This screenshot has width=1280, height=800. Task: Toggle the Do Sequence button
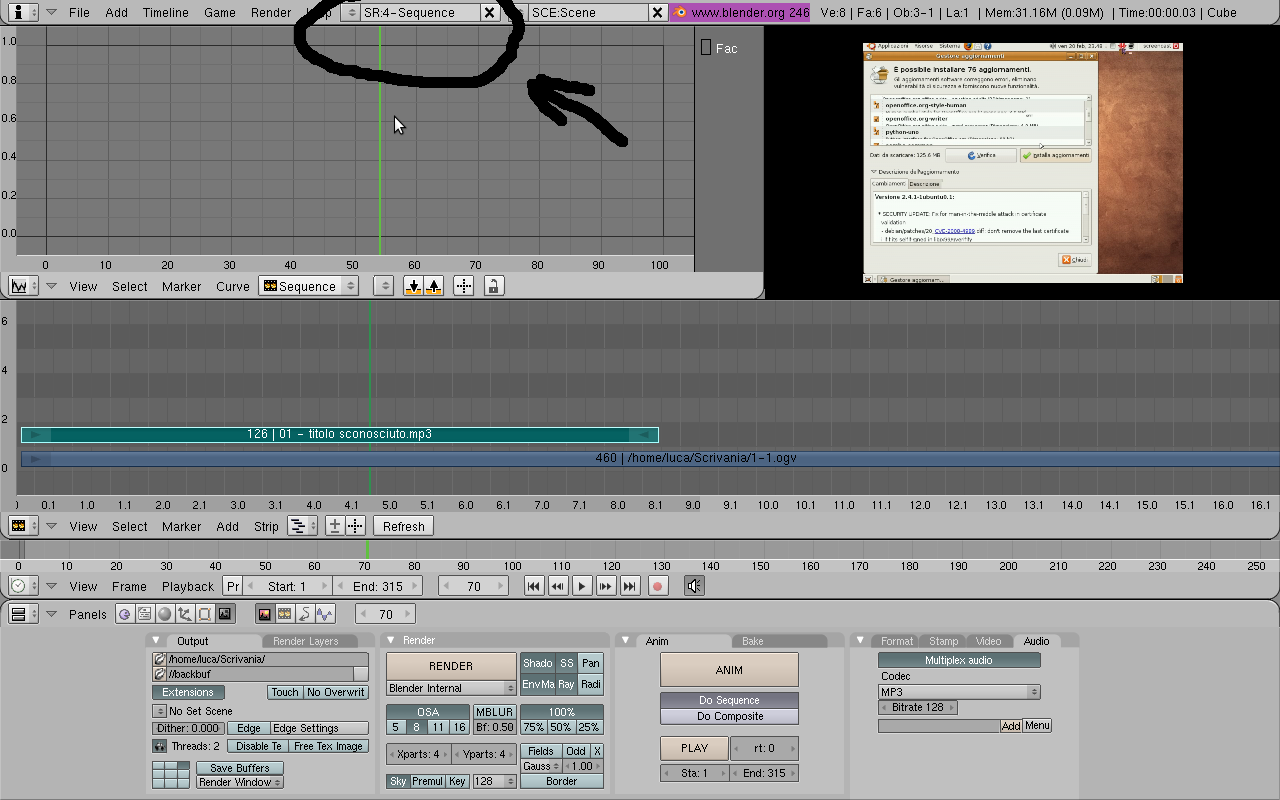[x=729, y=700]
